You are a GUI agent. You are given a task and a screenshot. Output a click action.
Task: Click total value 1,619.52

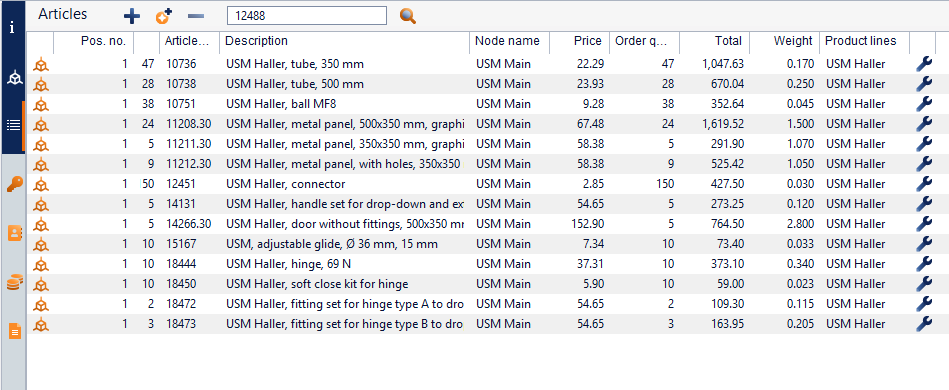click(x=724, y=124)
